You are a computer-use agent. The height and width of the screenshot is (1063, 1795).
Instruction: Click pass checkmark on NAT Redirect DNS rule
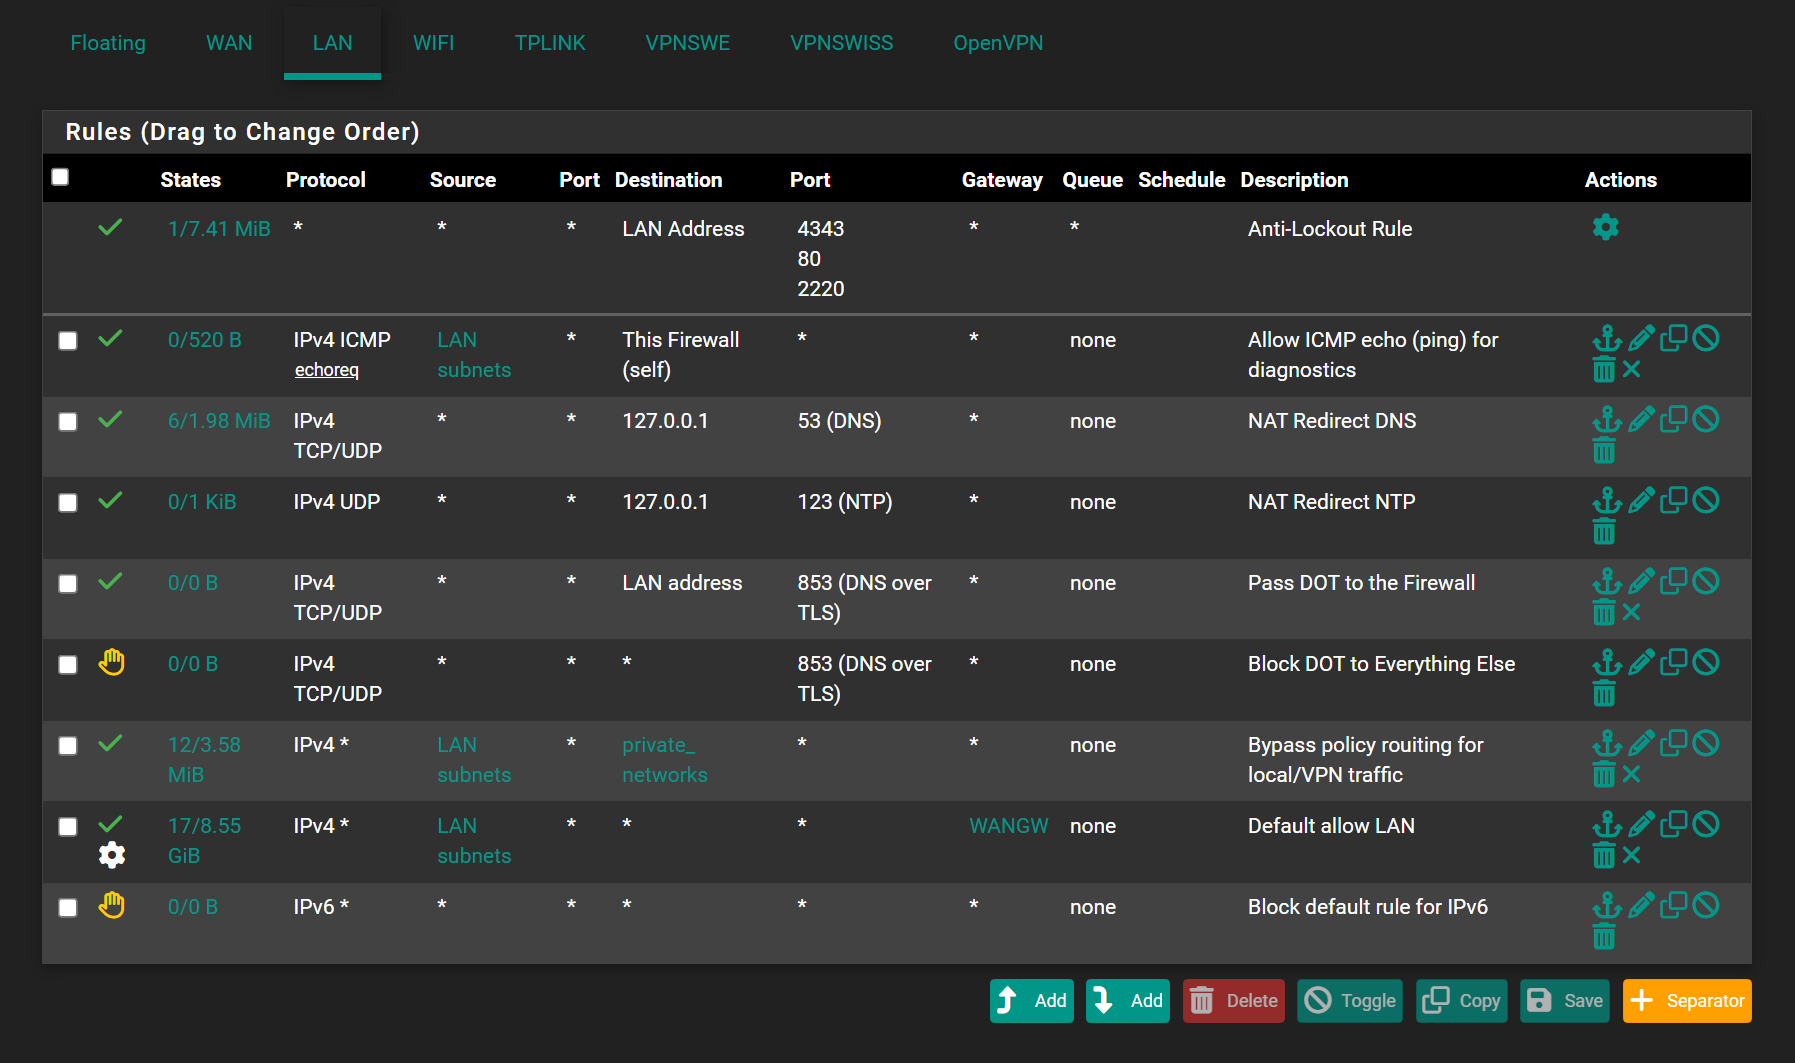click(x=111, y=419)
